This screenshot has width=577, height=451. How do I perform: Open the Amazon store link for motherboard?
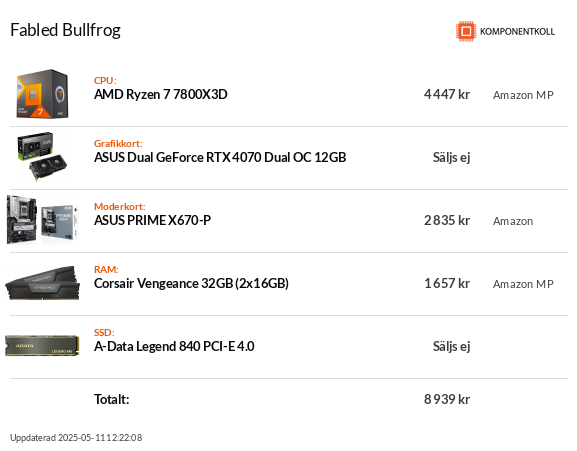[x=513, y=221]
